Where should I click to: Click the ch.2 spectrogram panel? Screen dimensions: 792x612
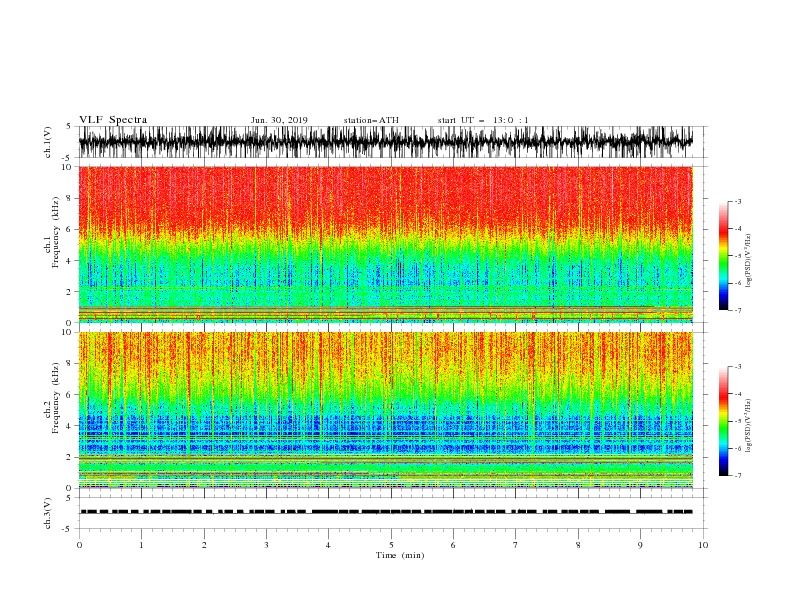[385, 410]
